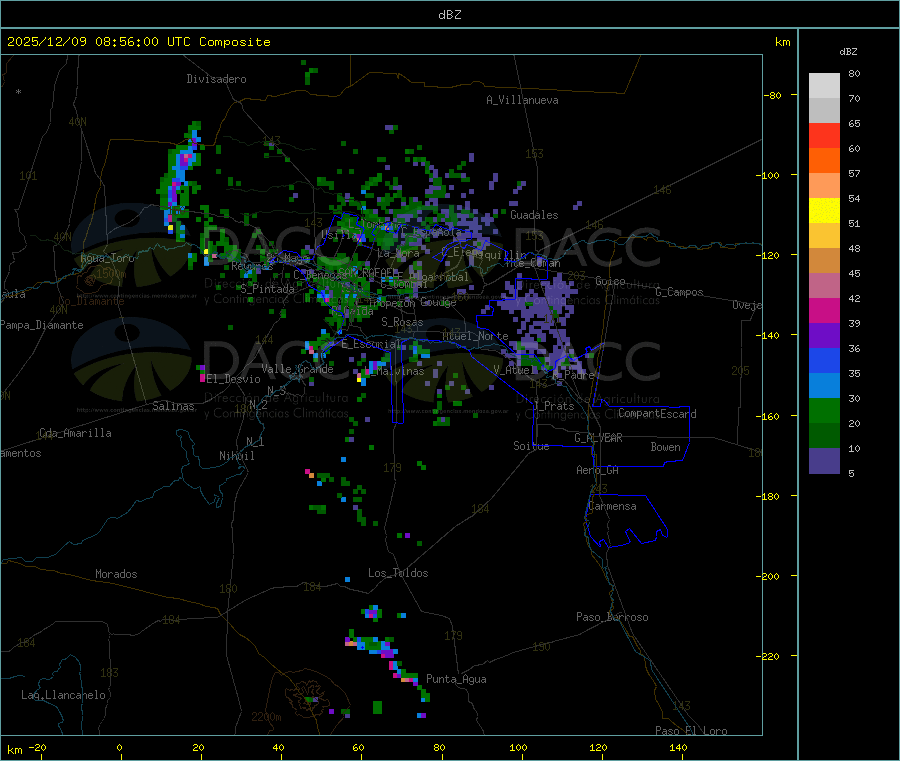
Task: Click the 0 km tick on the horizontal axis
Action: click(119, 748)
